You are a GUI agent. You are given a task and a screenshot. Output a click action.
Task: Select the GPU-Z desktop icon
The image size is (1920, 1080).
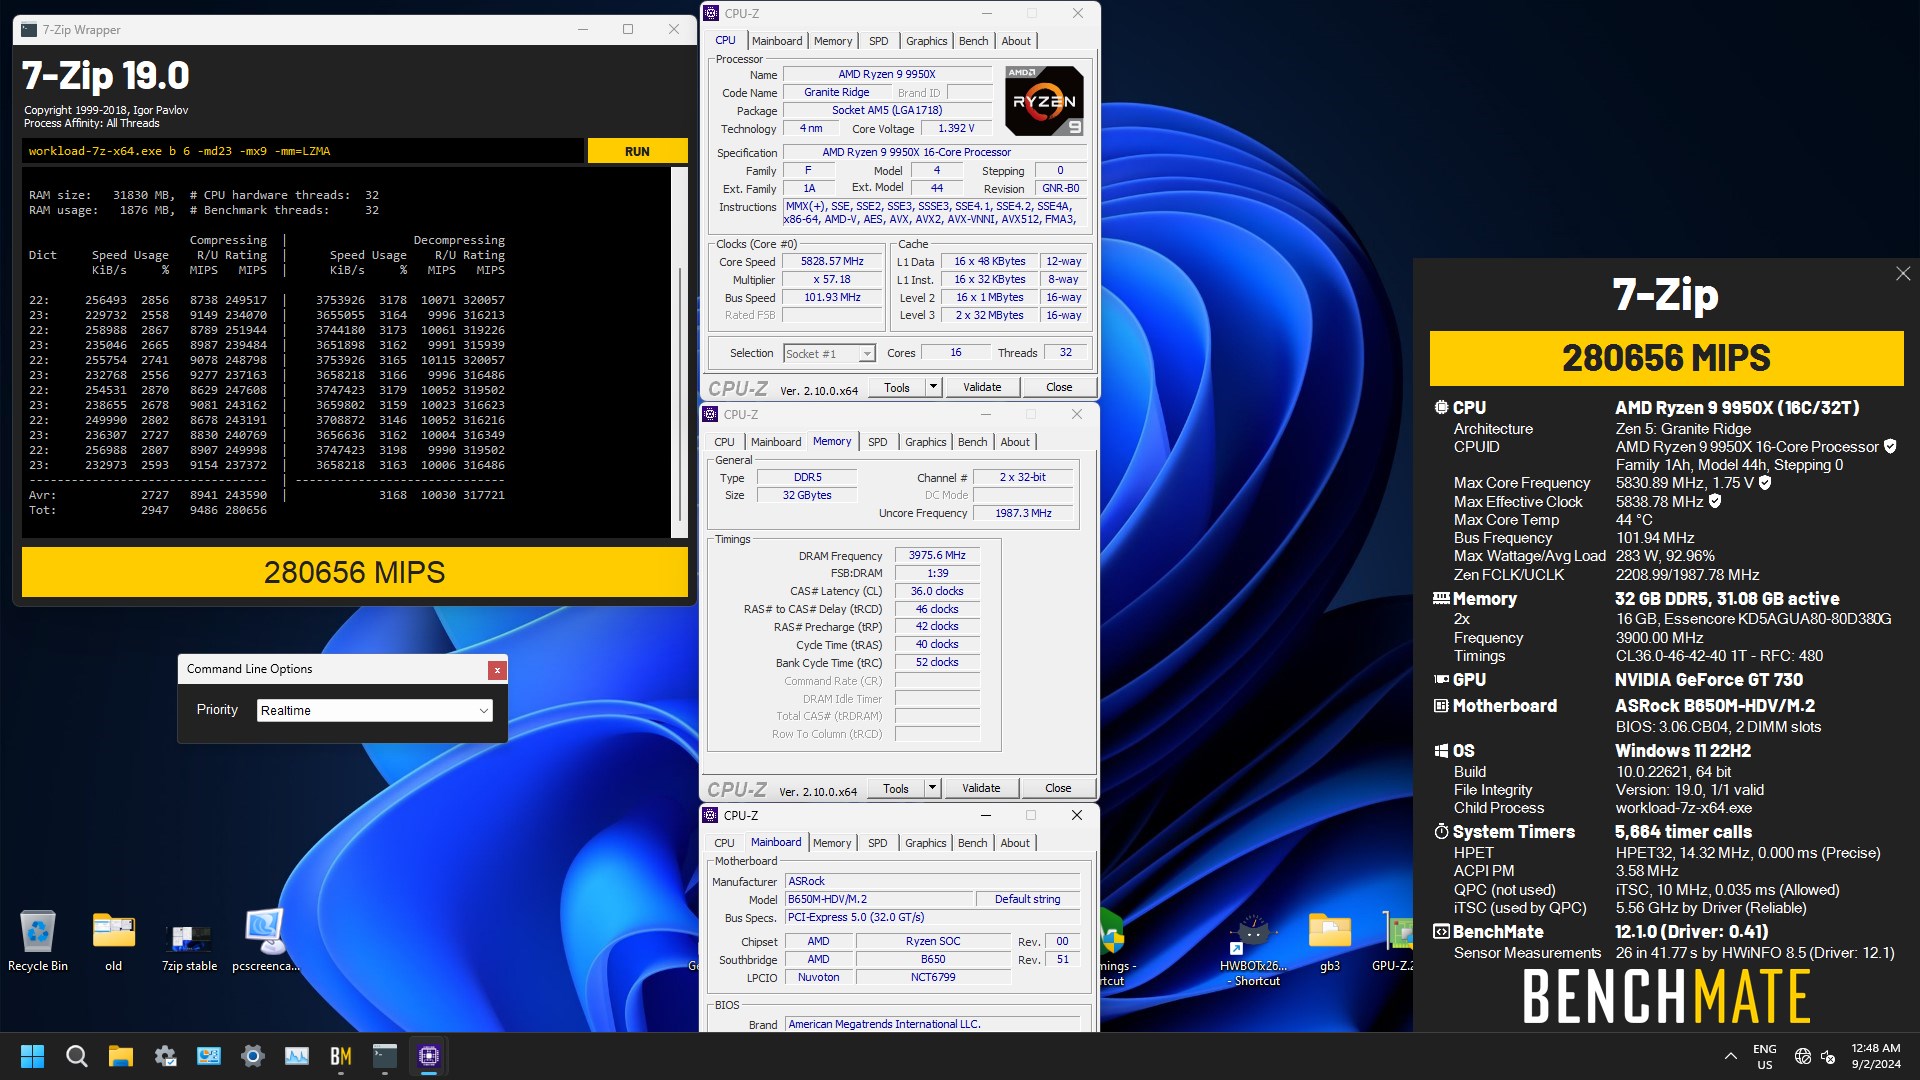click(1394, 941)
